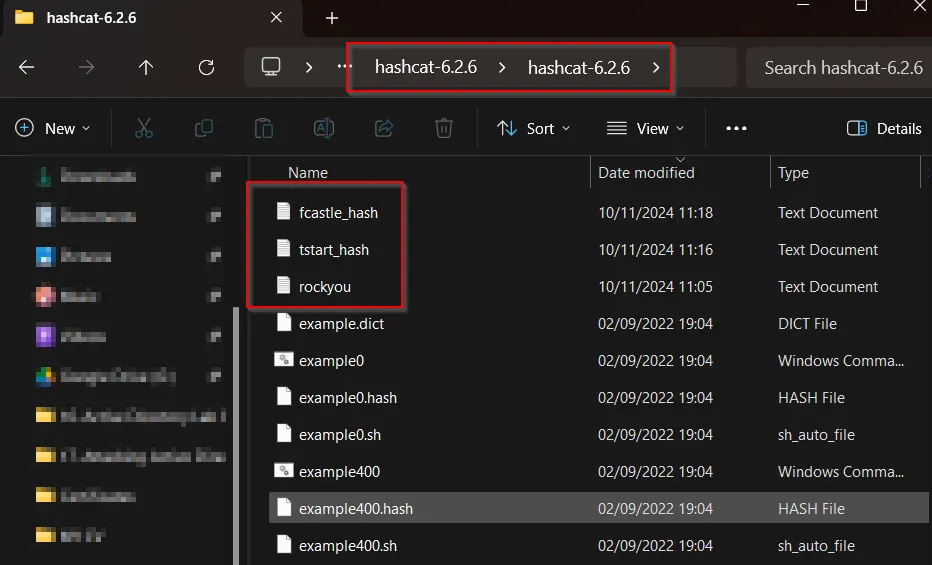Click the Share toolbar icon
Viewport: 932px width, 565px height.
[x=384, y=128]
